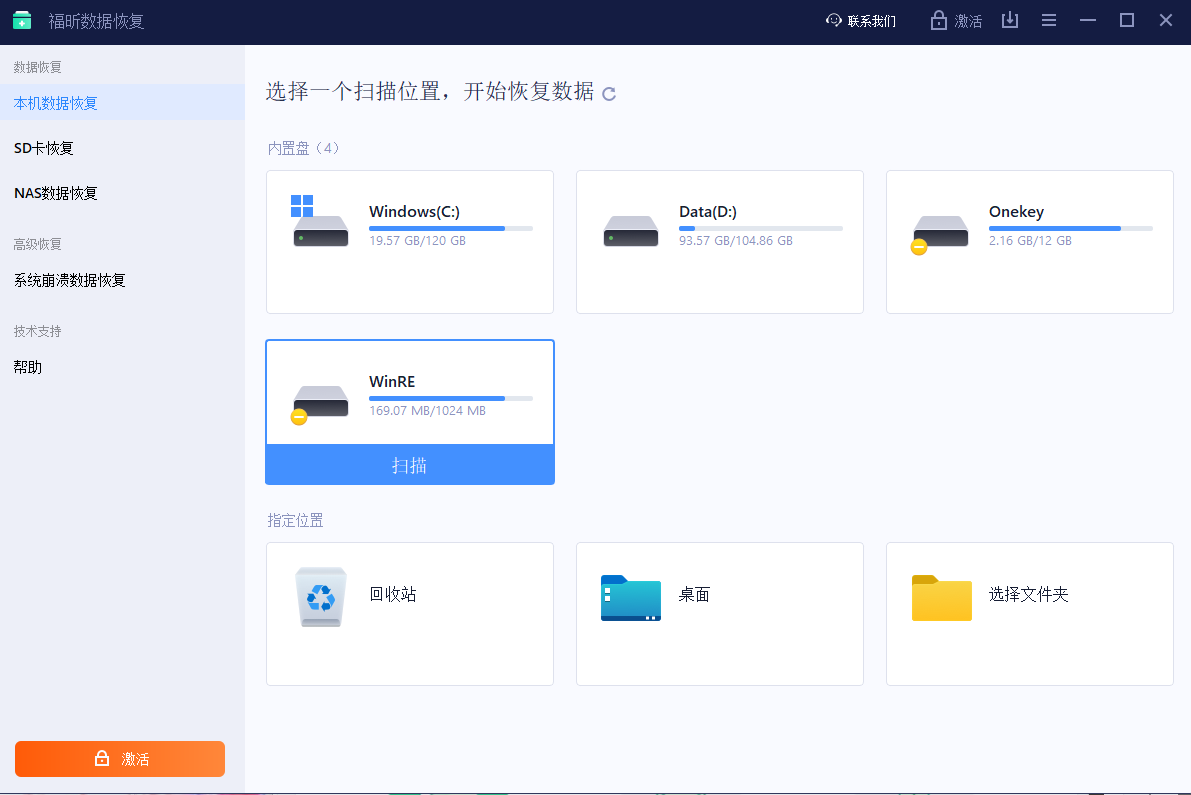
Task: Select the Windows(C:) drive name
Action: [414, 212]
